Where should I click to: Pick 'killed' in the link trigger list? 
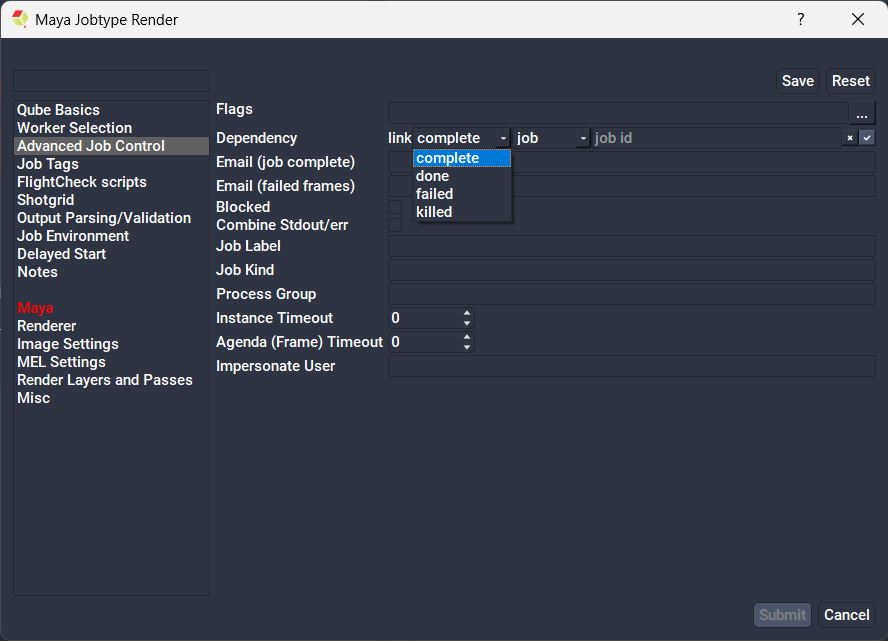click(434, 212)
